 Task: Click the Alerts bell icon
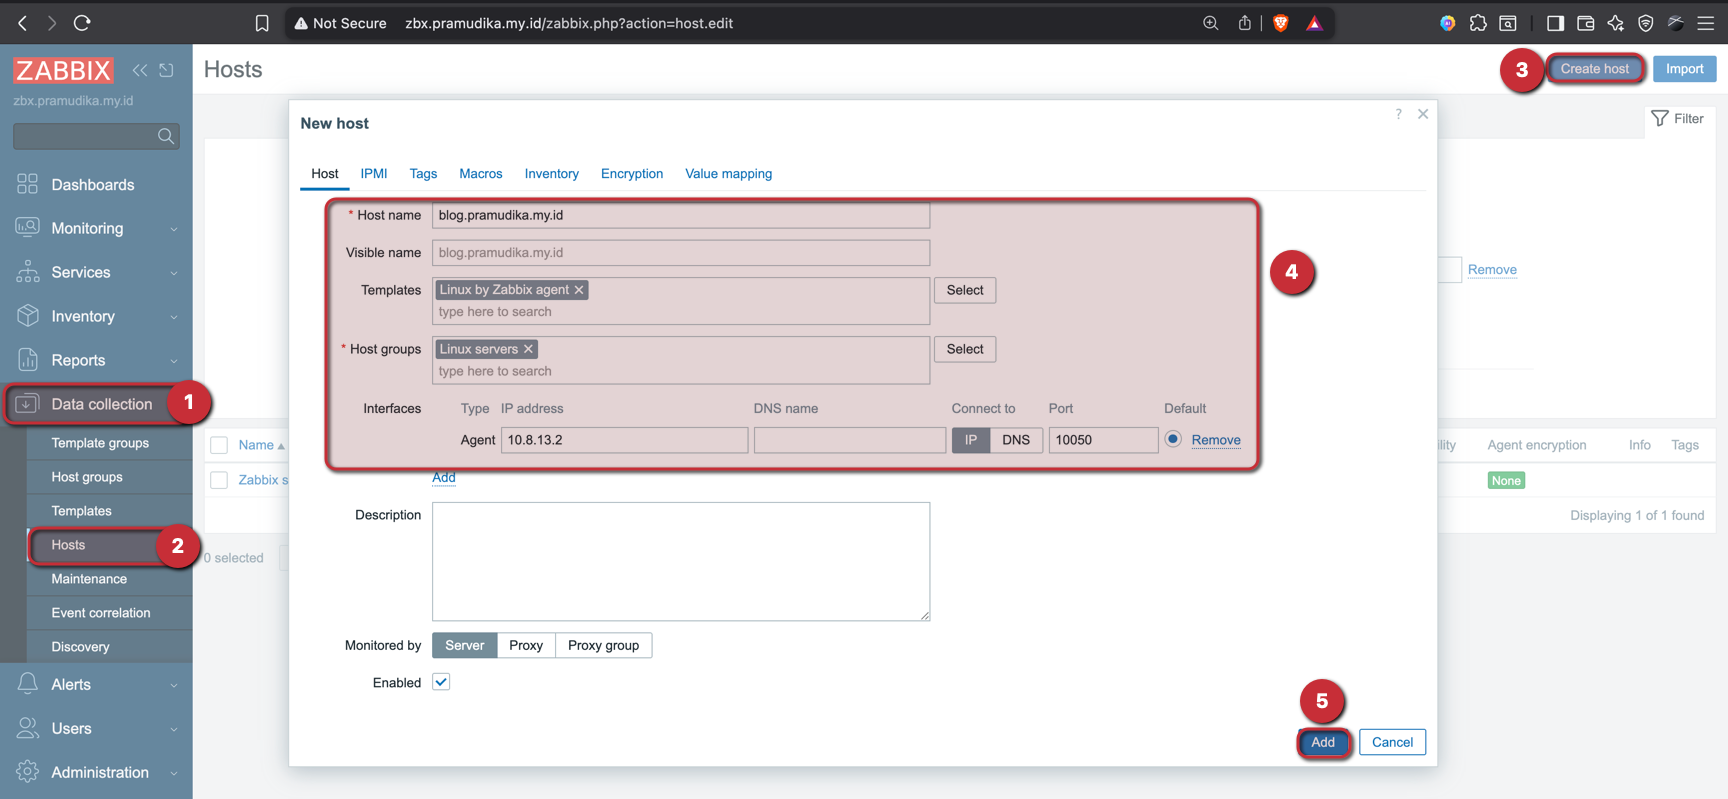(27, 684)
